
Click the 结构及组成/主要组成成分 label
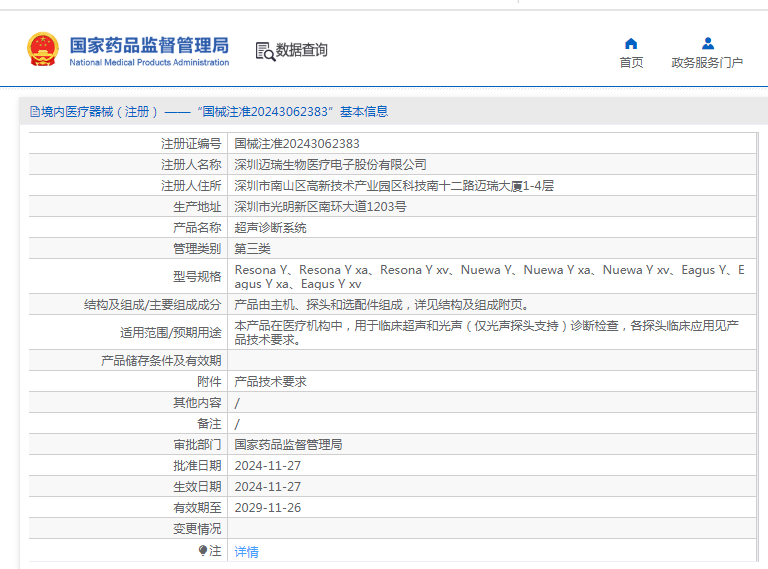(x=152, y=305)
